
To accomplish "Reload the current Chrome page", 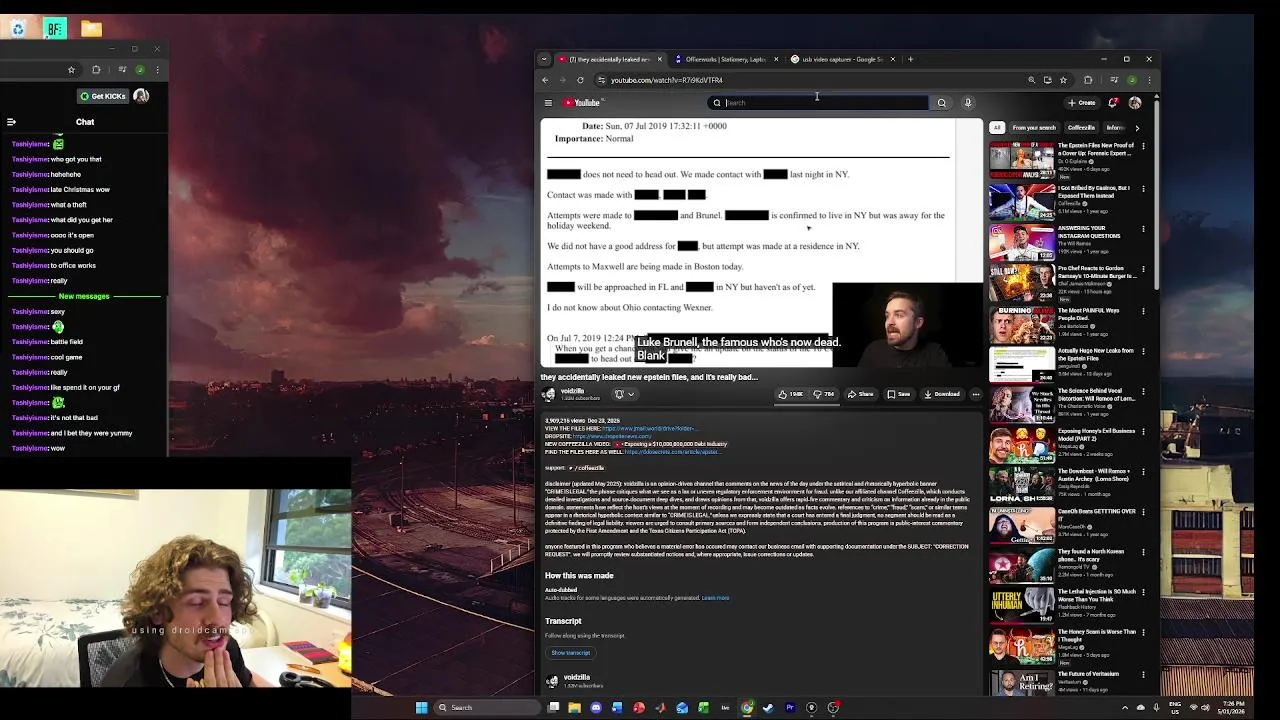I will point(580,80).
